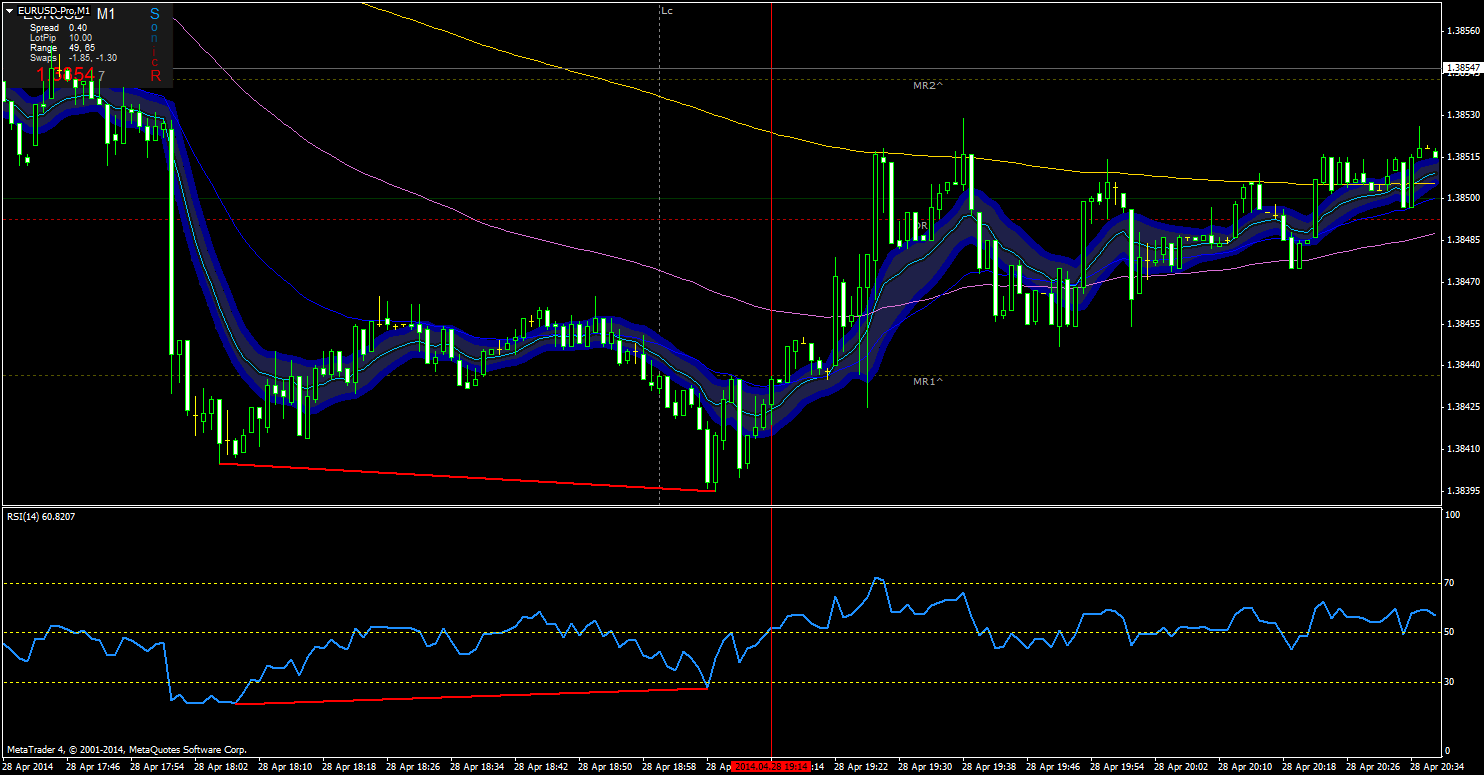Select the red trendline under price lows
This screenshot has width=1484, height=775.
pyautogui.click(x=467, y=477)
